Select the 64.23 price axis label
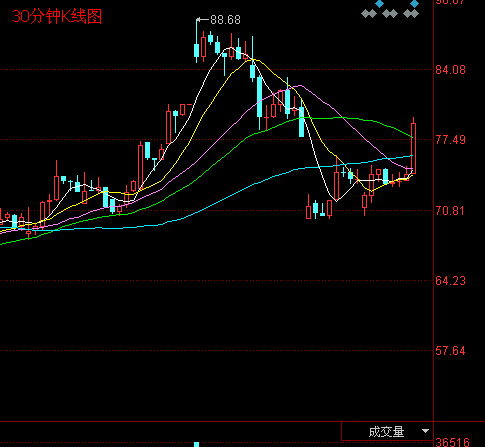 (x=450, y=281)
